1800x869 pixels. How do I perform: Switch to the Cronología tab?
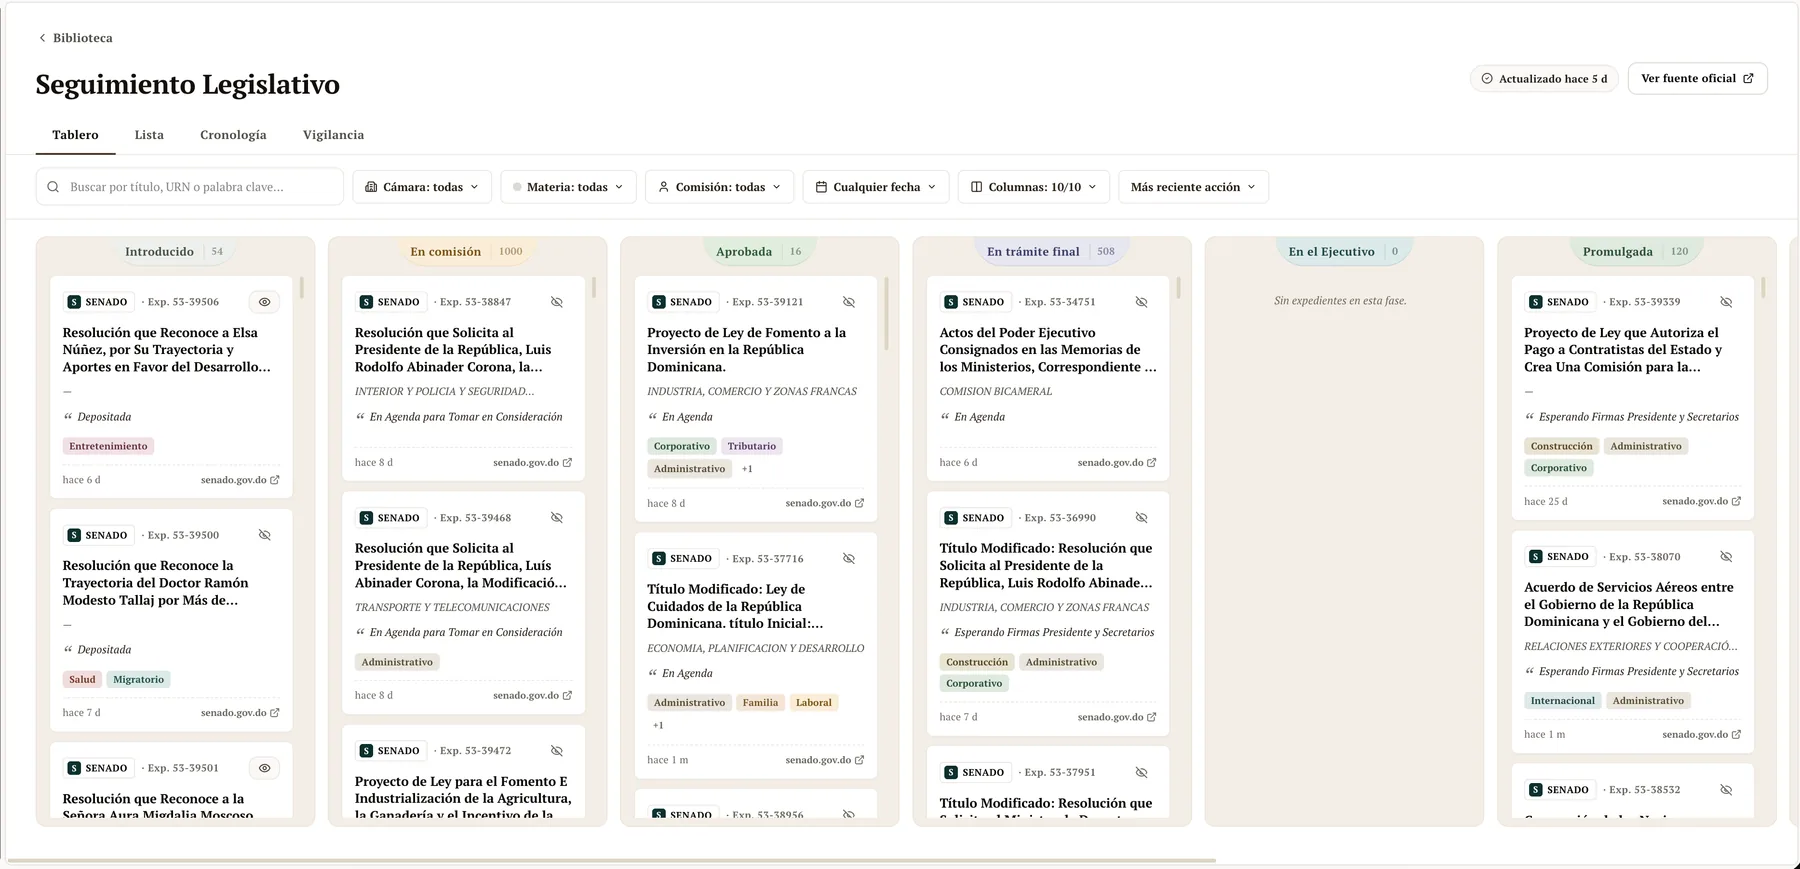[233, 135]
